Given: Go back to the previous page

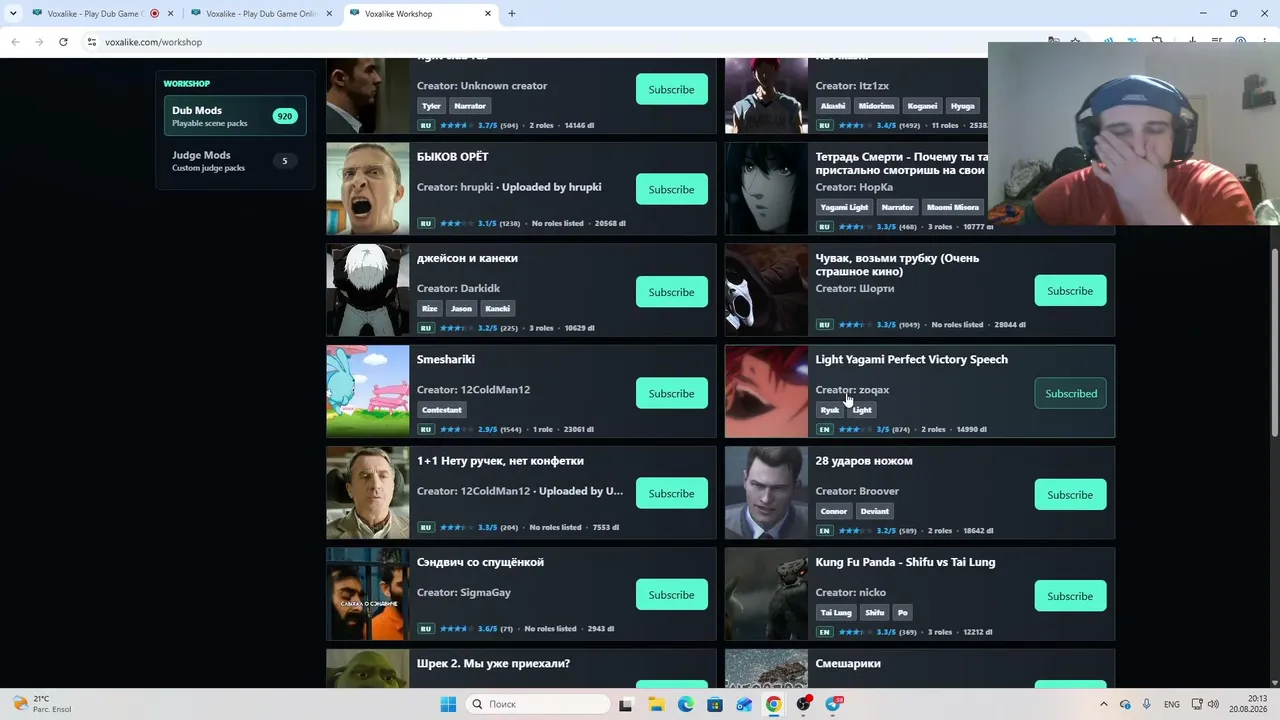Looking at the screenshot, I should [15, 42].
